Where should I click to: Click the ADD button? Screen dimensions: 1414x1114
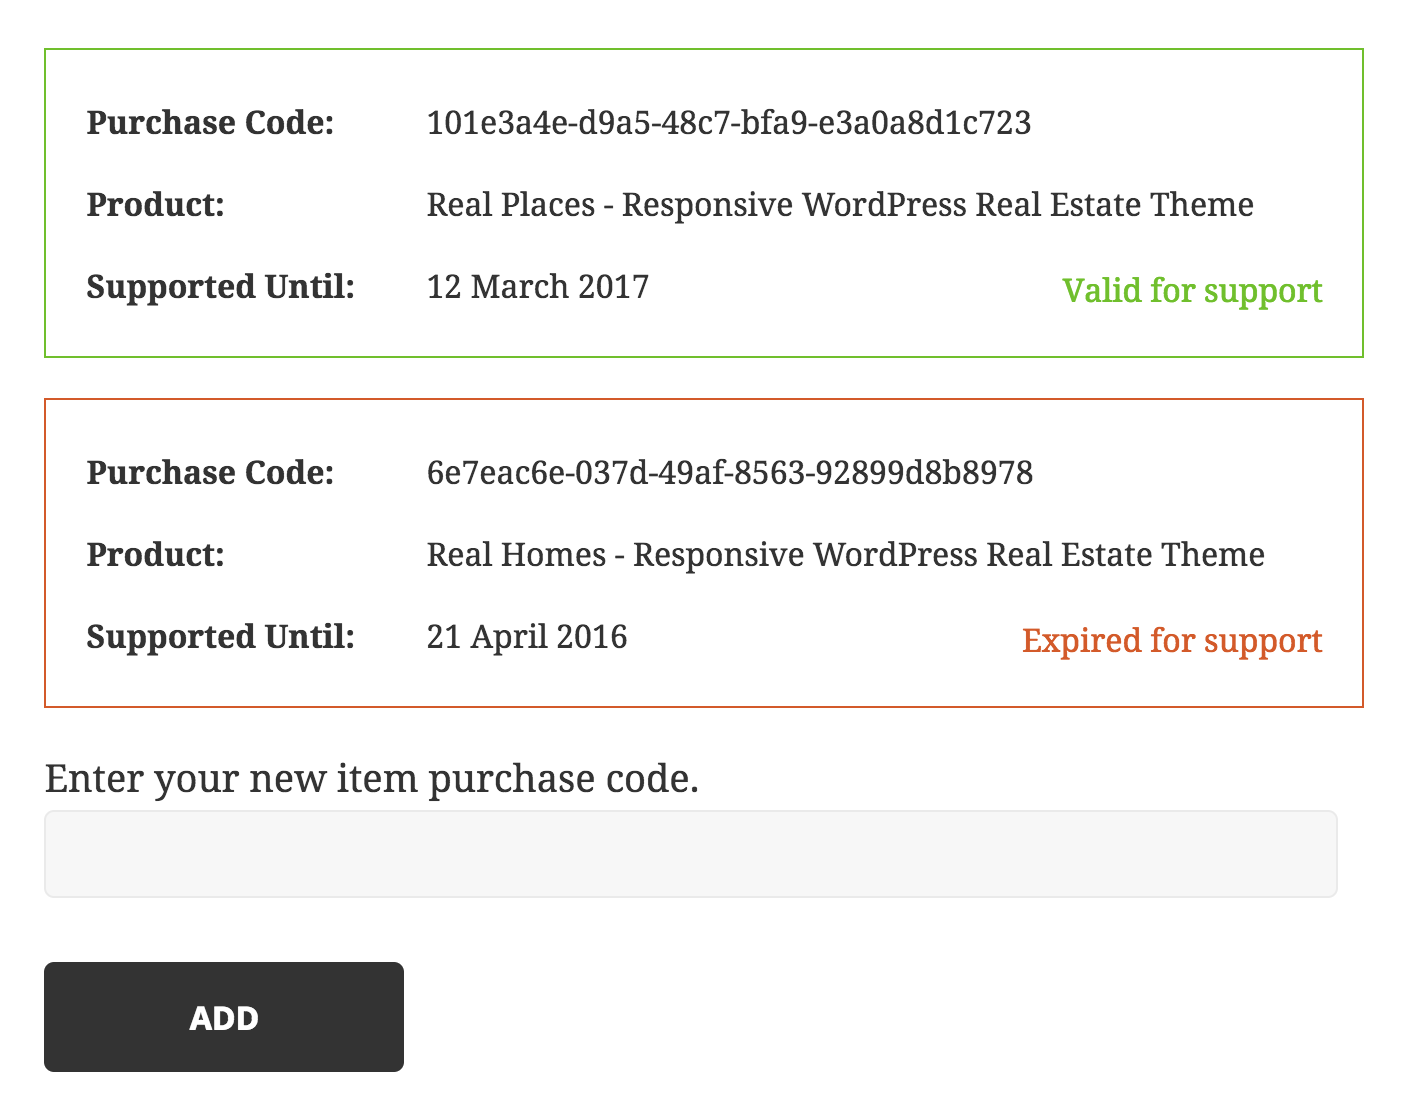click(224, 1017)
